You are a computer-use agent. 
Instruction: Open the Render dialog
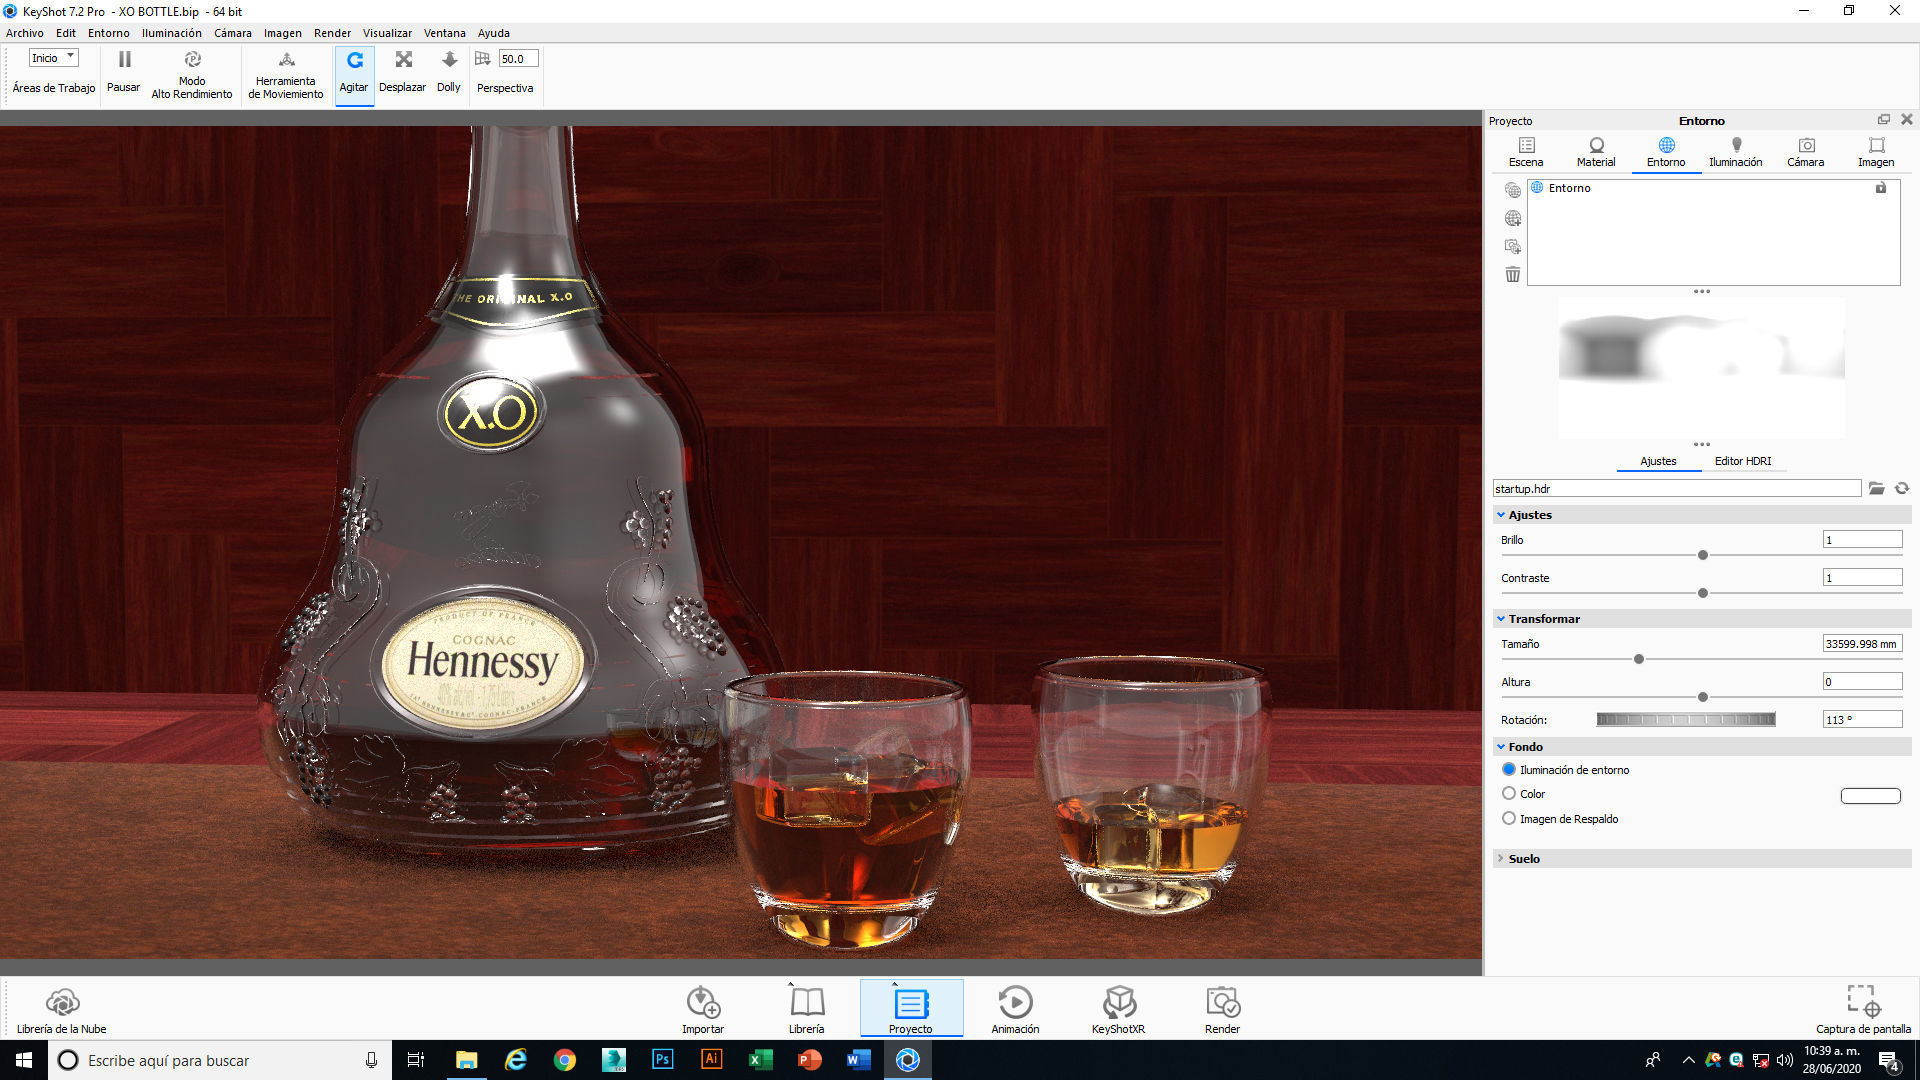1223,1010
